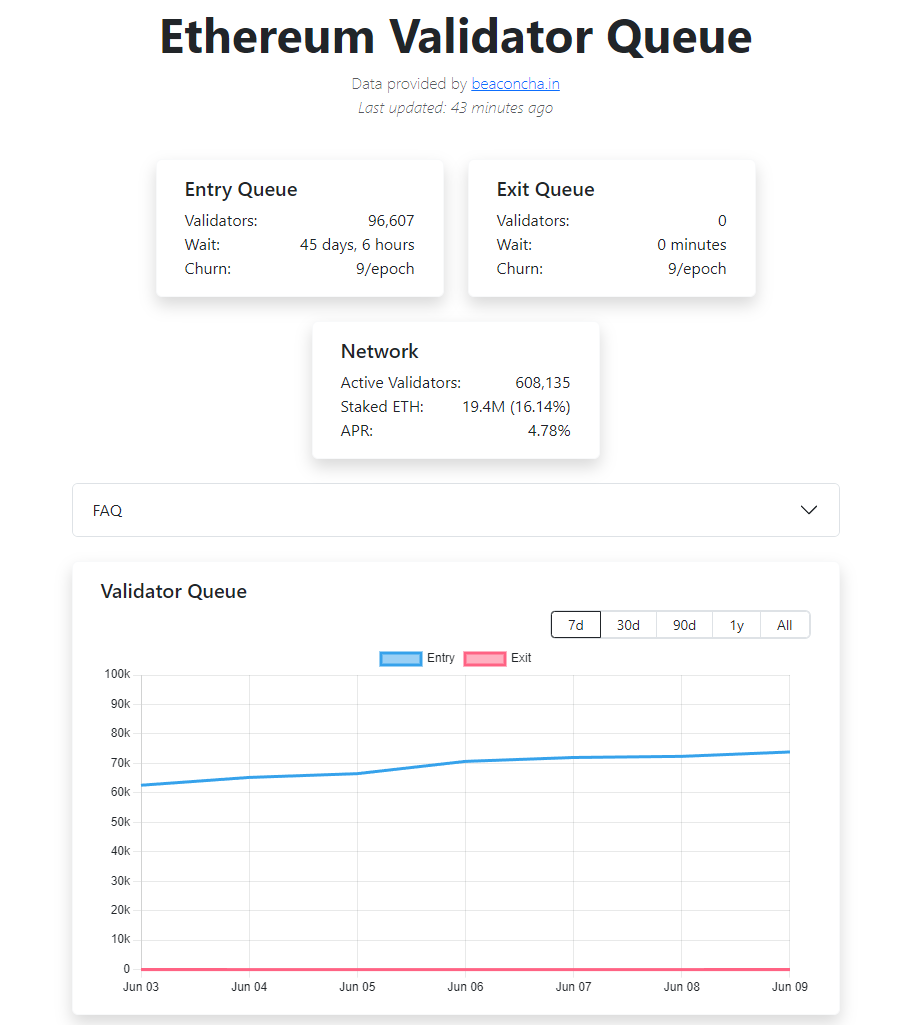The image size is (902, 1025).
Task: Click the Entry legend label
Action: 441,658
